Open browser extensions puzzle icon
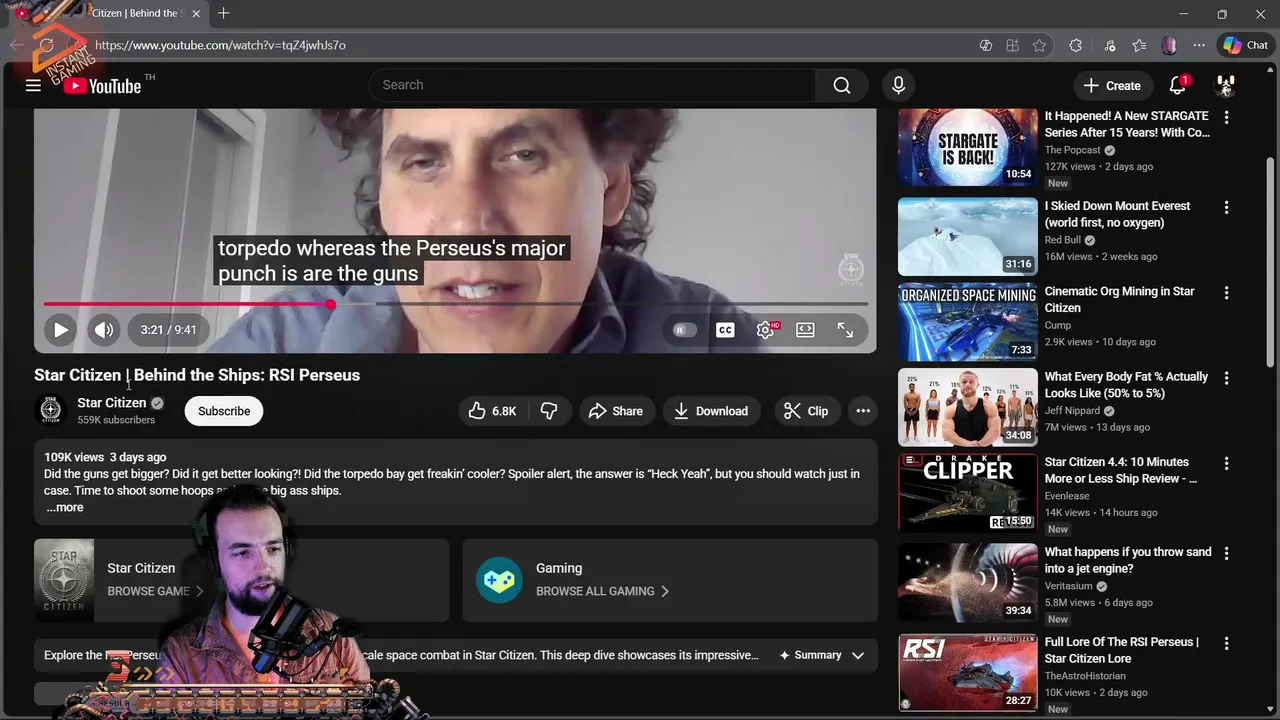Viewport: 1280px width, 720px height. [x=1076, y=45]
